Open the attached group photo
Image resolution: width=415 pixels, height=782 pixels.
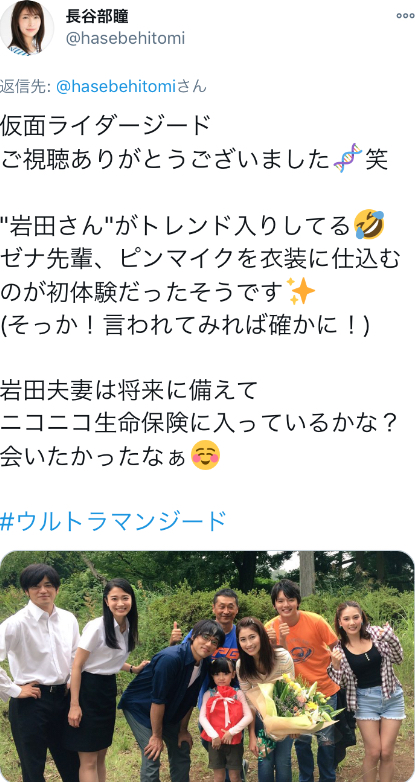[x=207, y=666]
